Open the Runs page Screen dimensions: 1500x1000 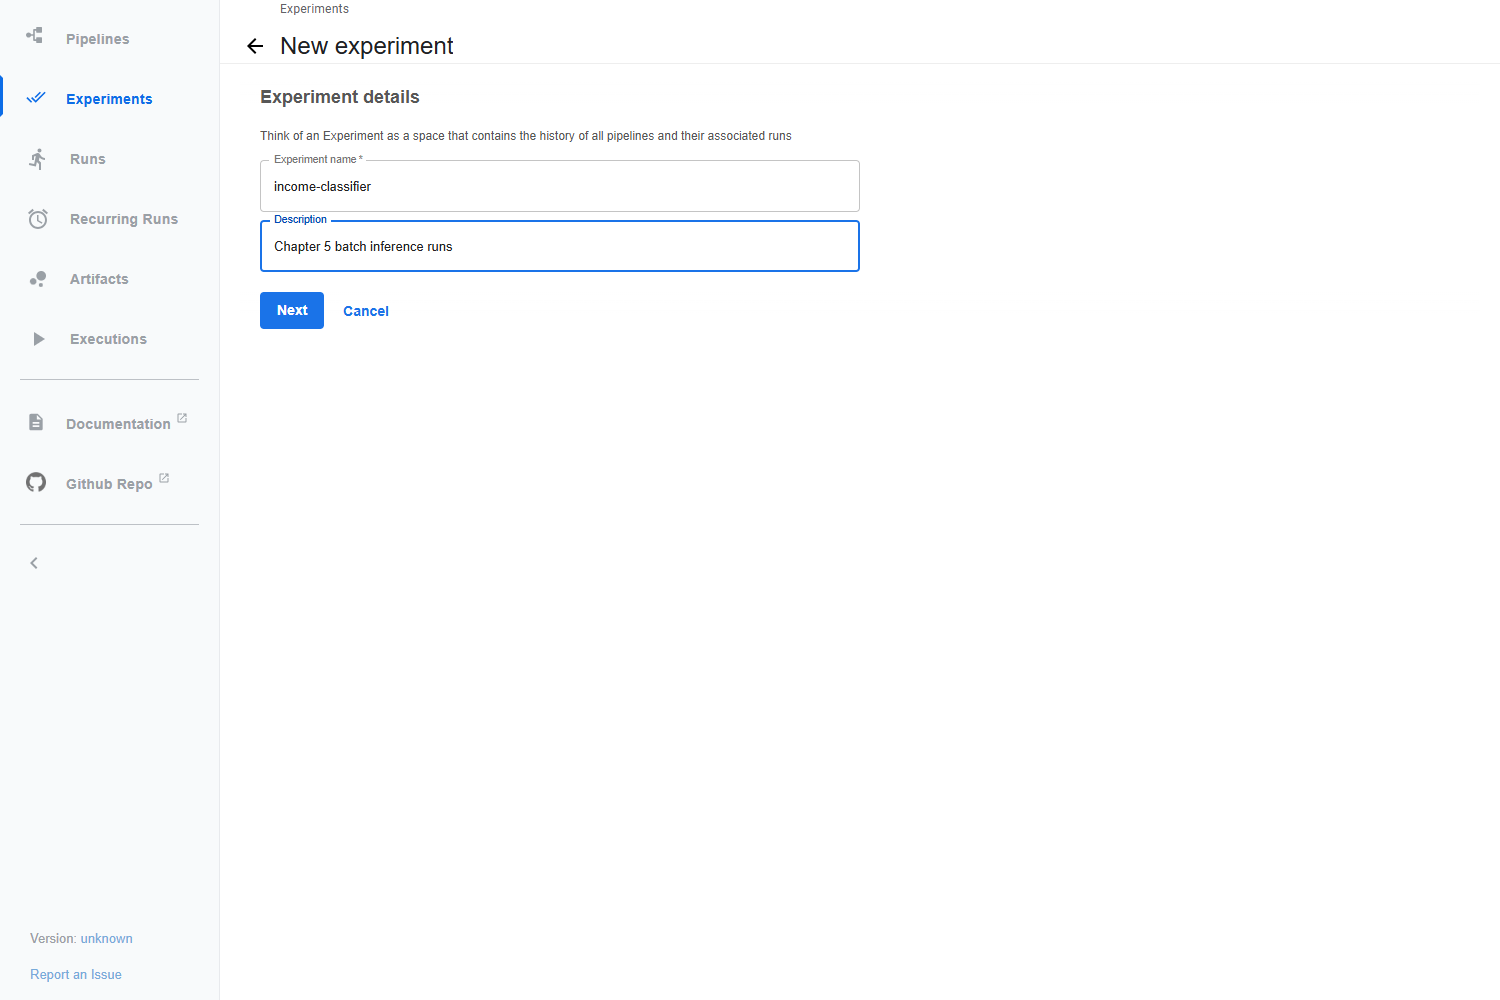coord(88,159)
